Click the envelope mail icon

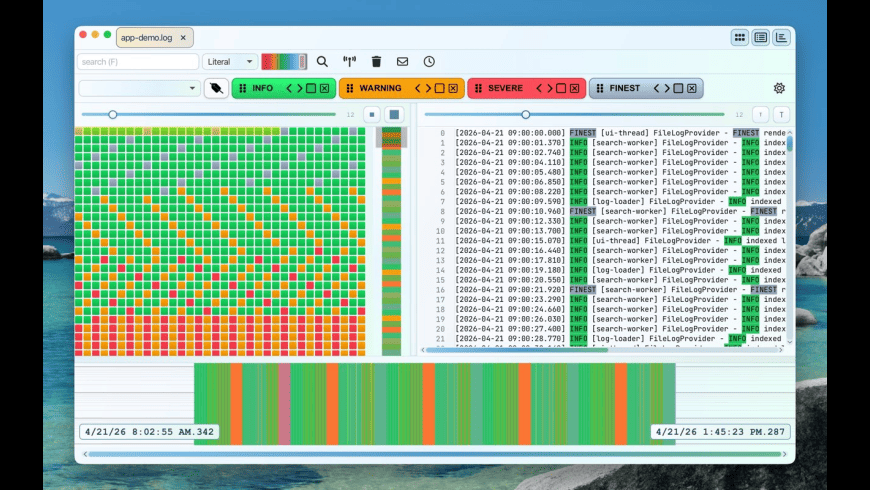click(402, 62)
